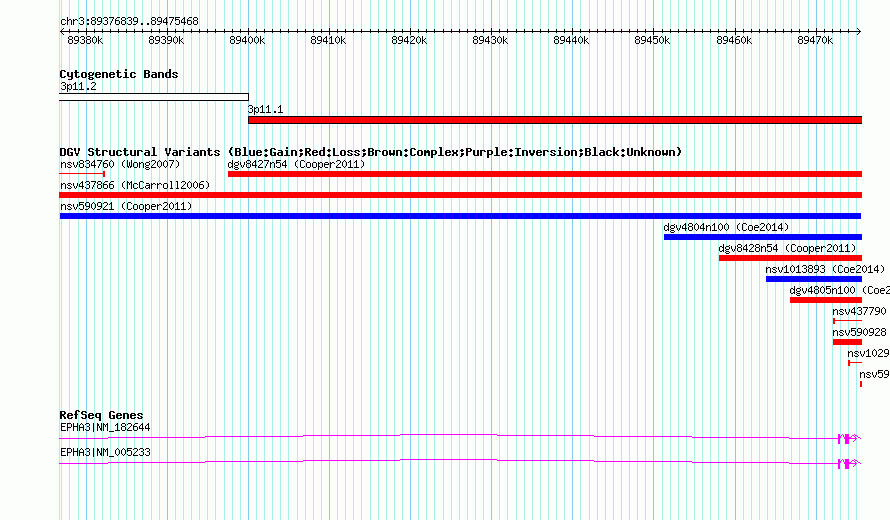The width and height of the screenshot is (890, 520).
Task: Click the 3p11.1 band text label
Action: 265,109
